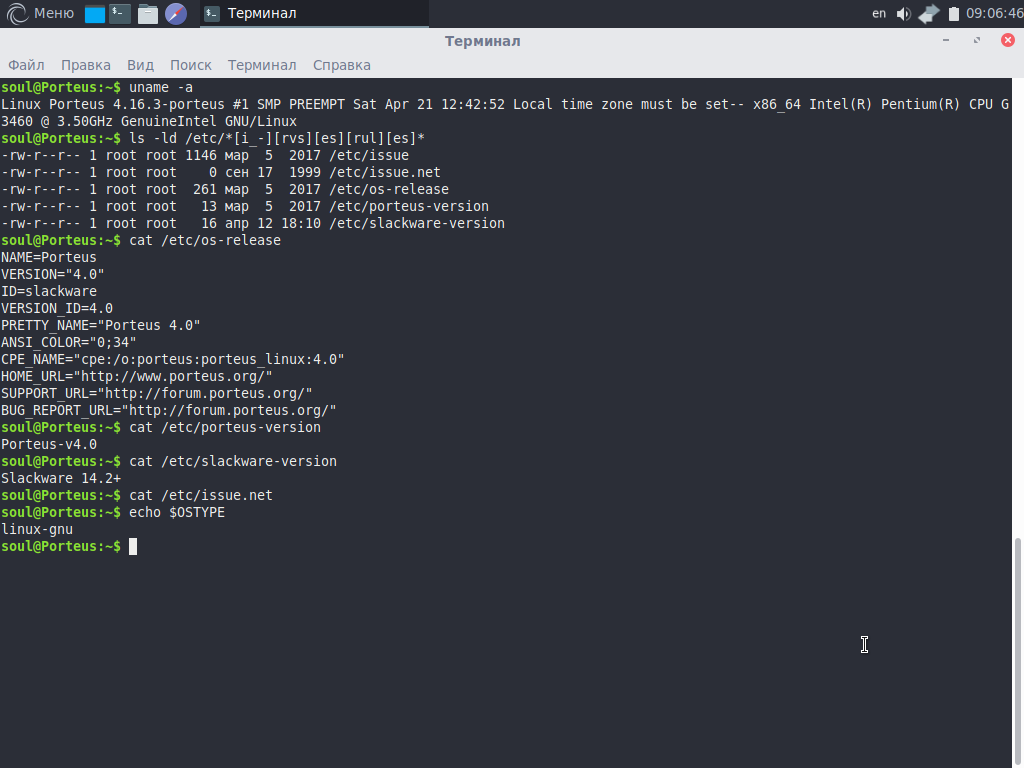The image size is (1024, 768).
Task: Click the Терминал window title text
Action: tap(483, 41)
